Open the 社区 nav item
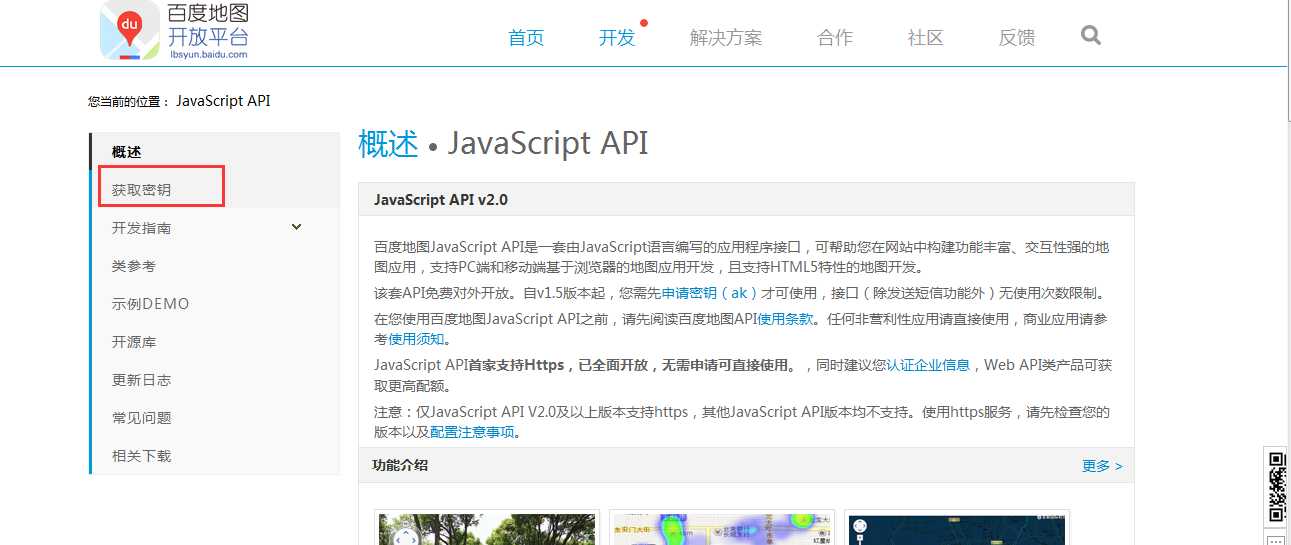Viewport: 1291px width, 545px height. coord(926,38)
